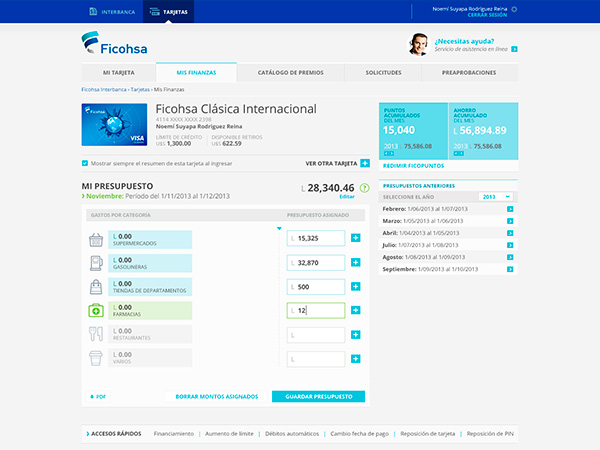The height and width of the screenshot is (450, 600).
Task: Click Guardar Presupuesto button
Action: point(318,396)
